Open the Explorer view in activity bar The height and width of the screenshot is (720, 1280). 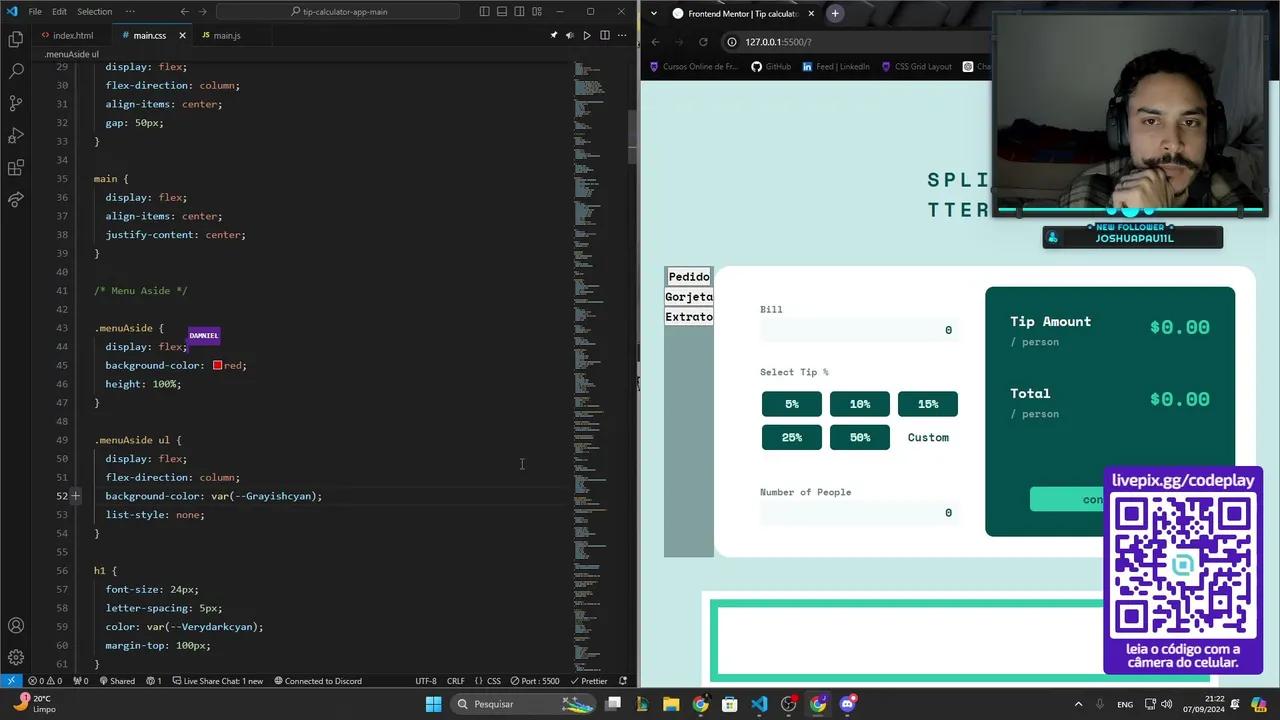(16, 40)
